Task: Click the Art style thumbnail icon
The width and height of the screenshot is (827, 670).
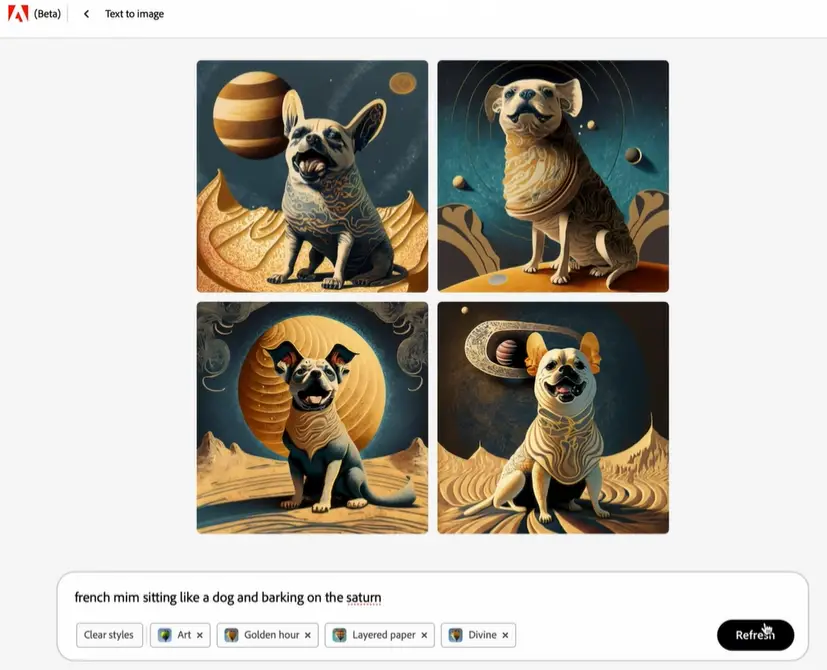Action: point(165,635)
